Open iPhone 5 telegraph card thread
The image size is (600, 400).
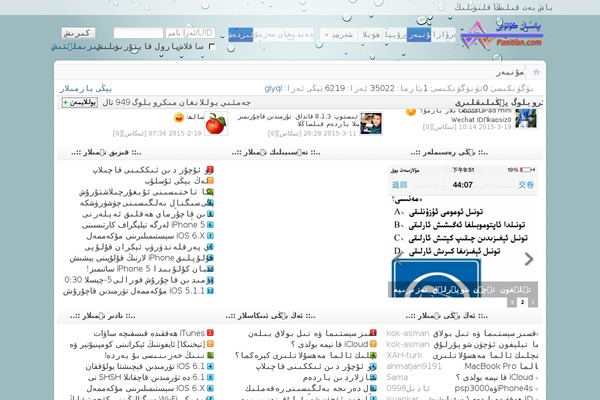tap(143, 225)
